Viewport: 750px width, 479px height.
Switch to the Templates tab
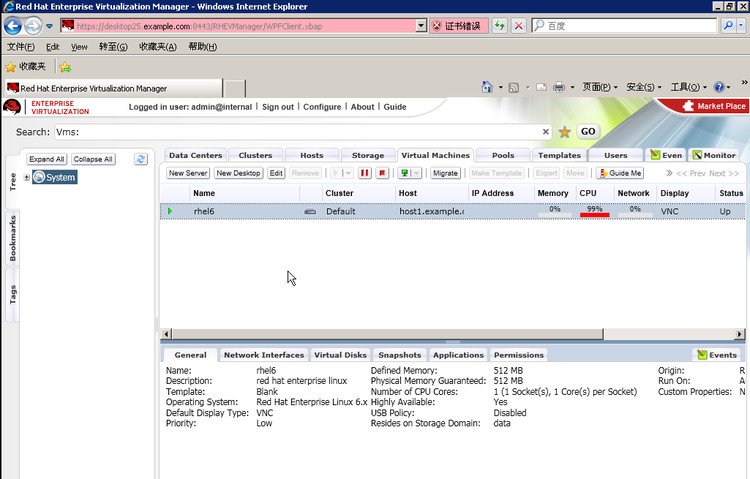[x=559, y=155]
